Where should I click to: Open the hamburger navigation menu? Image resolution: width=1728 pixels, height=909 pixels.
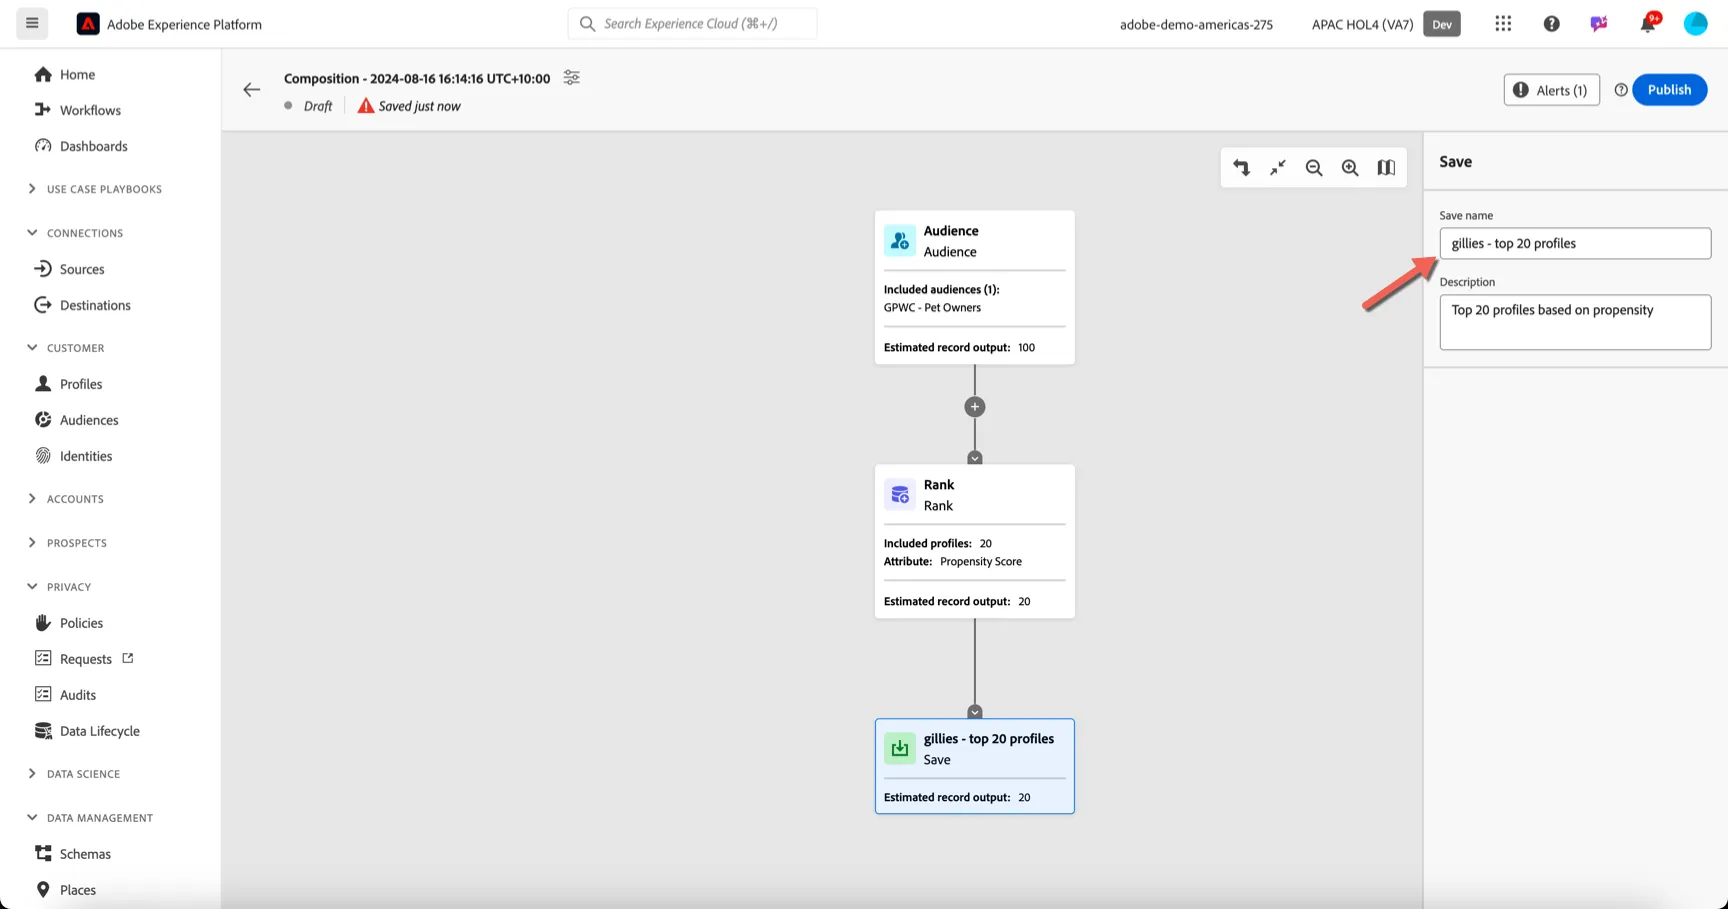[32, 23]
